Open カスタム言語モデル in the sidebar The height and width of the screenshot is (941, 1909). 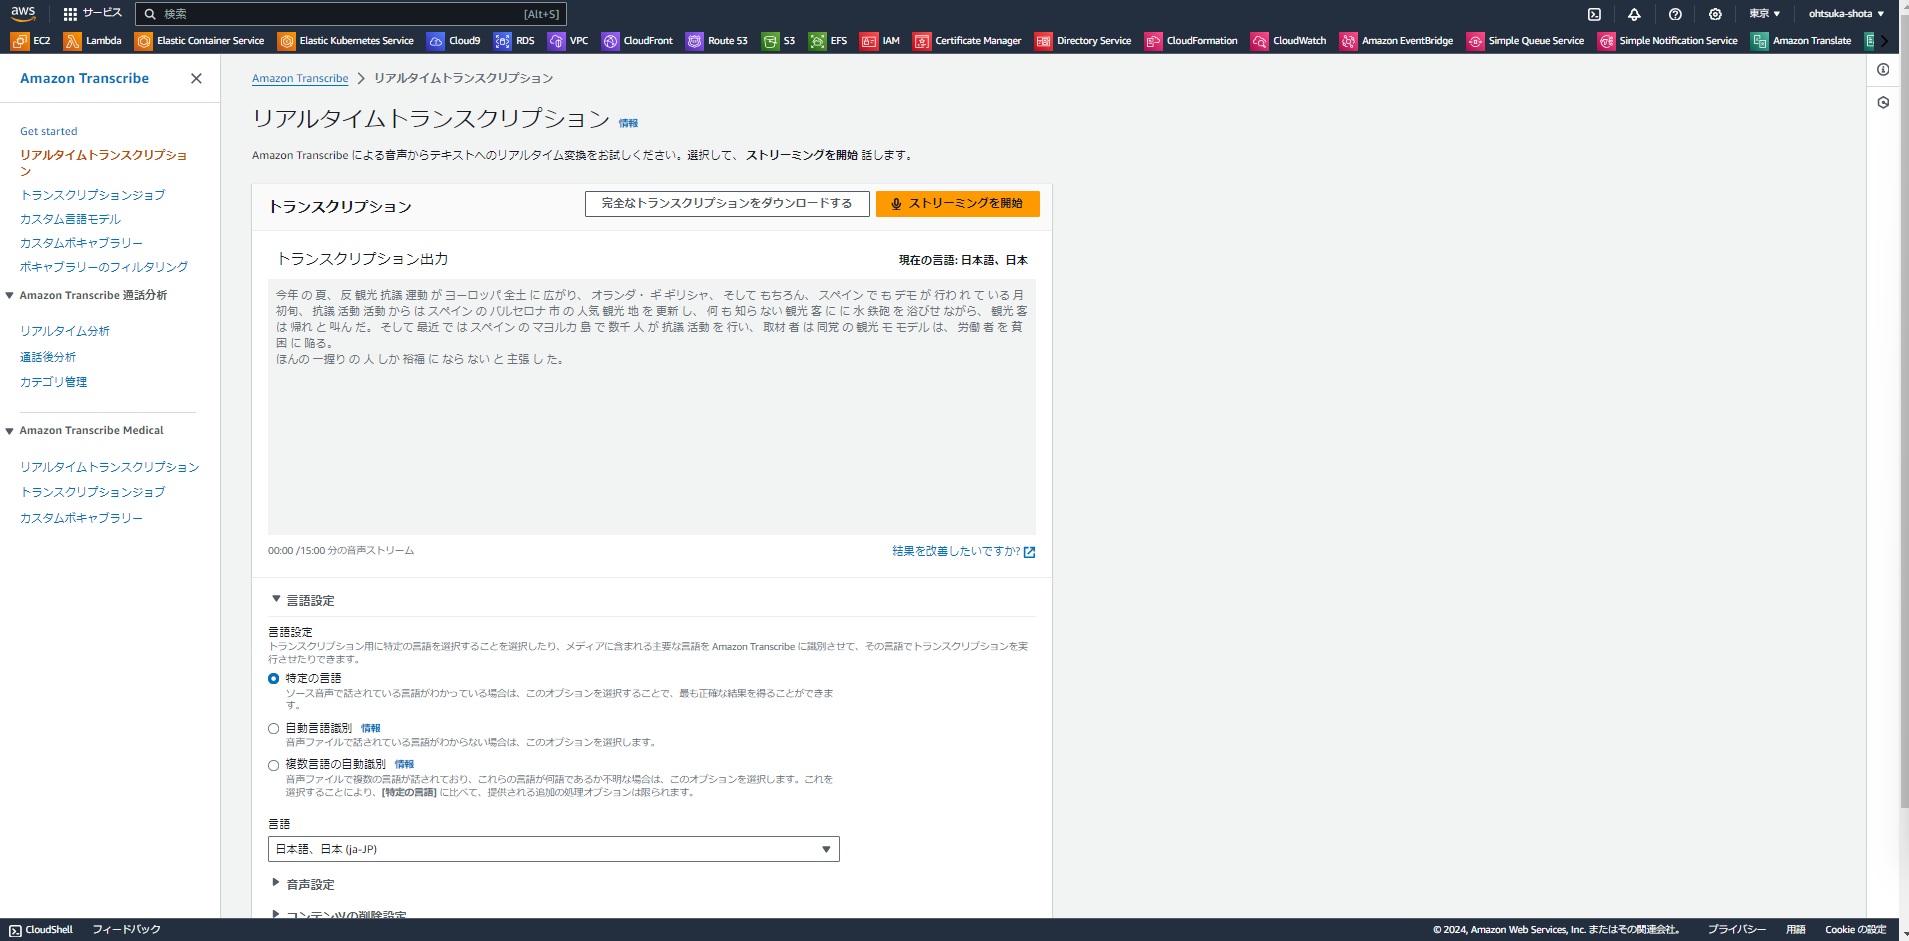tap(70, 219)
